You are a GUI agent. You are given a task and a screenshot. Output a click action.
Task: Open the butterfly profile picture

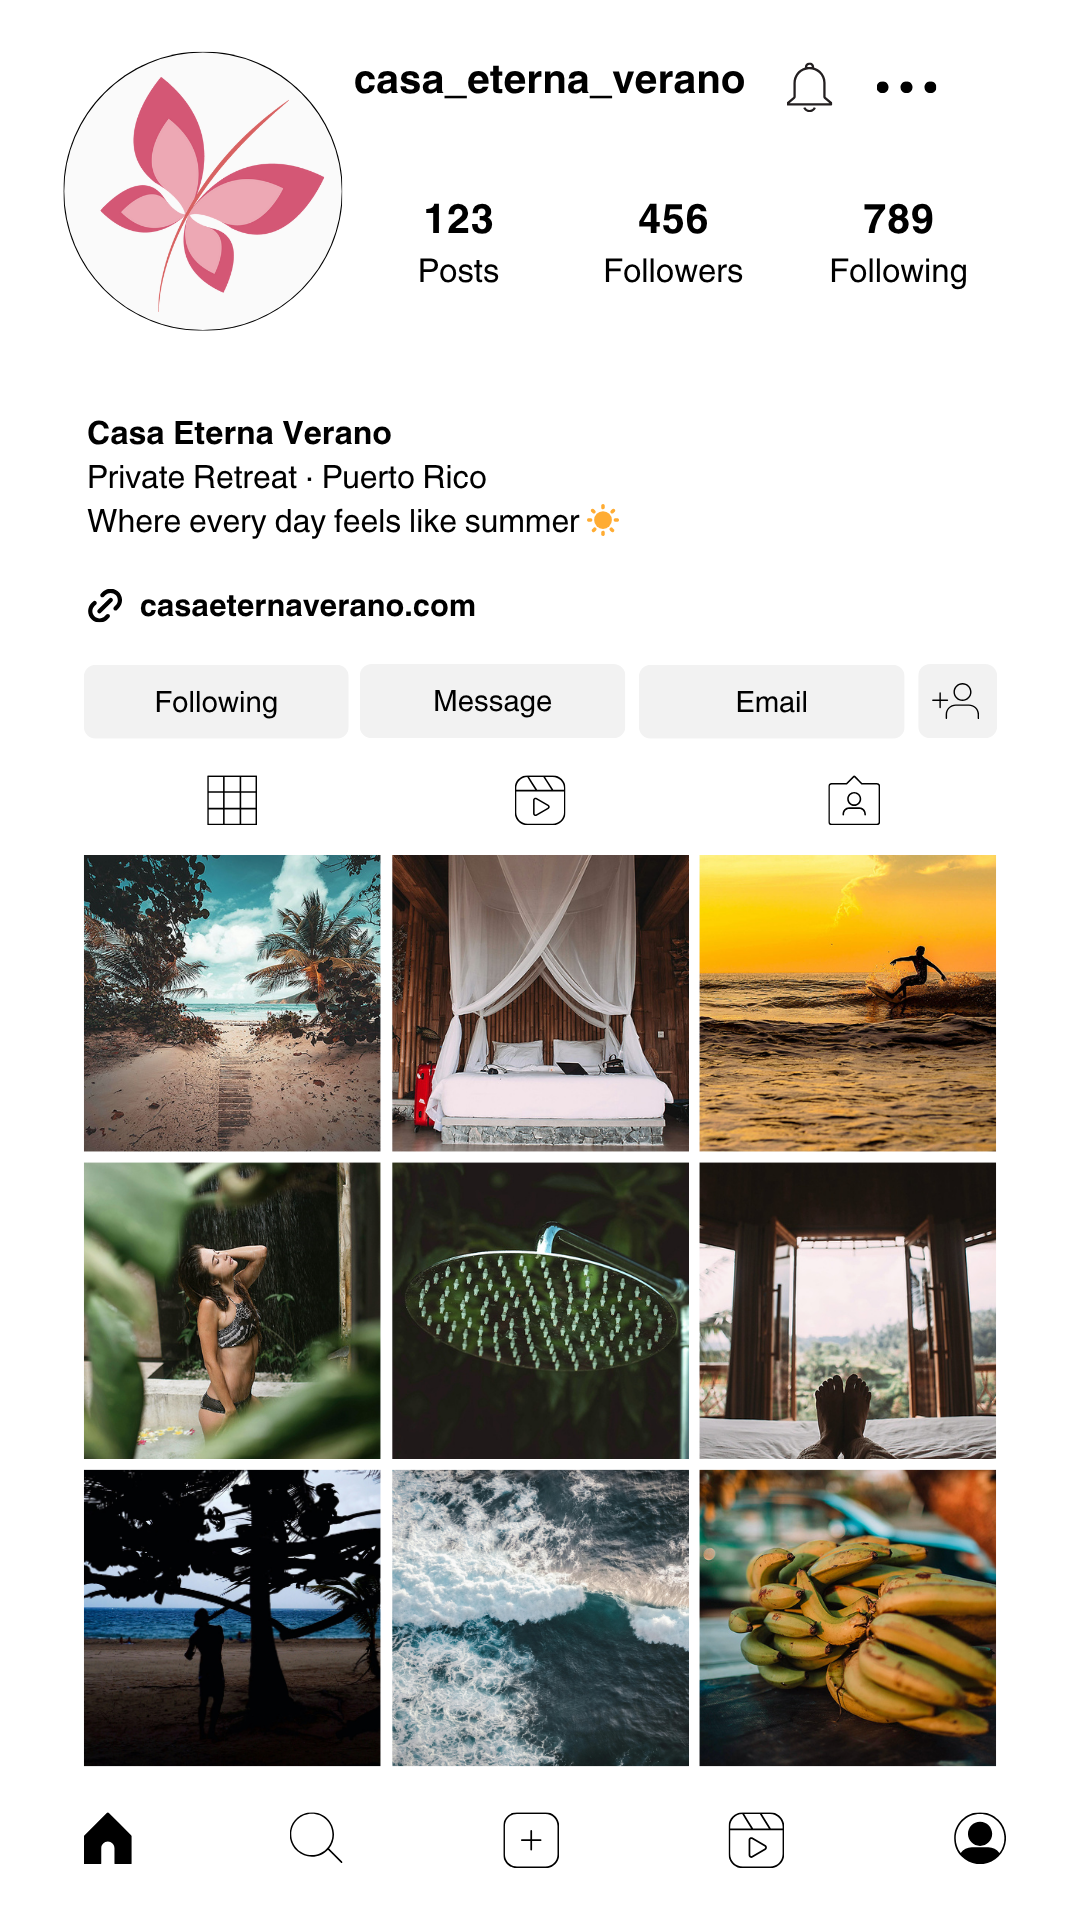tap(203, 191)
